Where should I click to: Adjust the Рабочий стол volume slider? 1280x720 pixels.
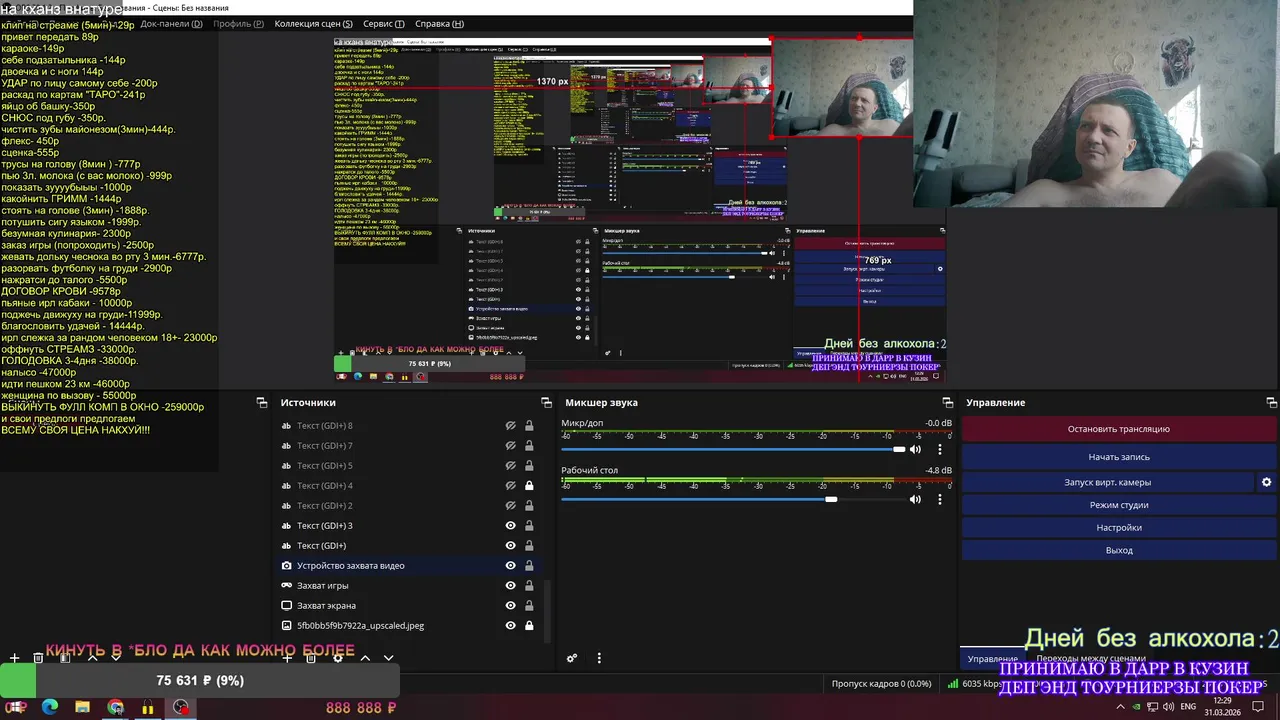[733, 499]
